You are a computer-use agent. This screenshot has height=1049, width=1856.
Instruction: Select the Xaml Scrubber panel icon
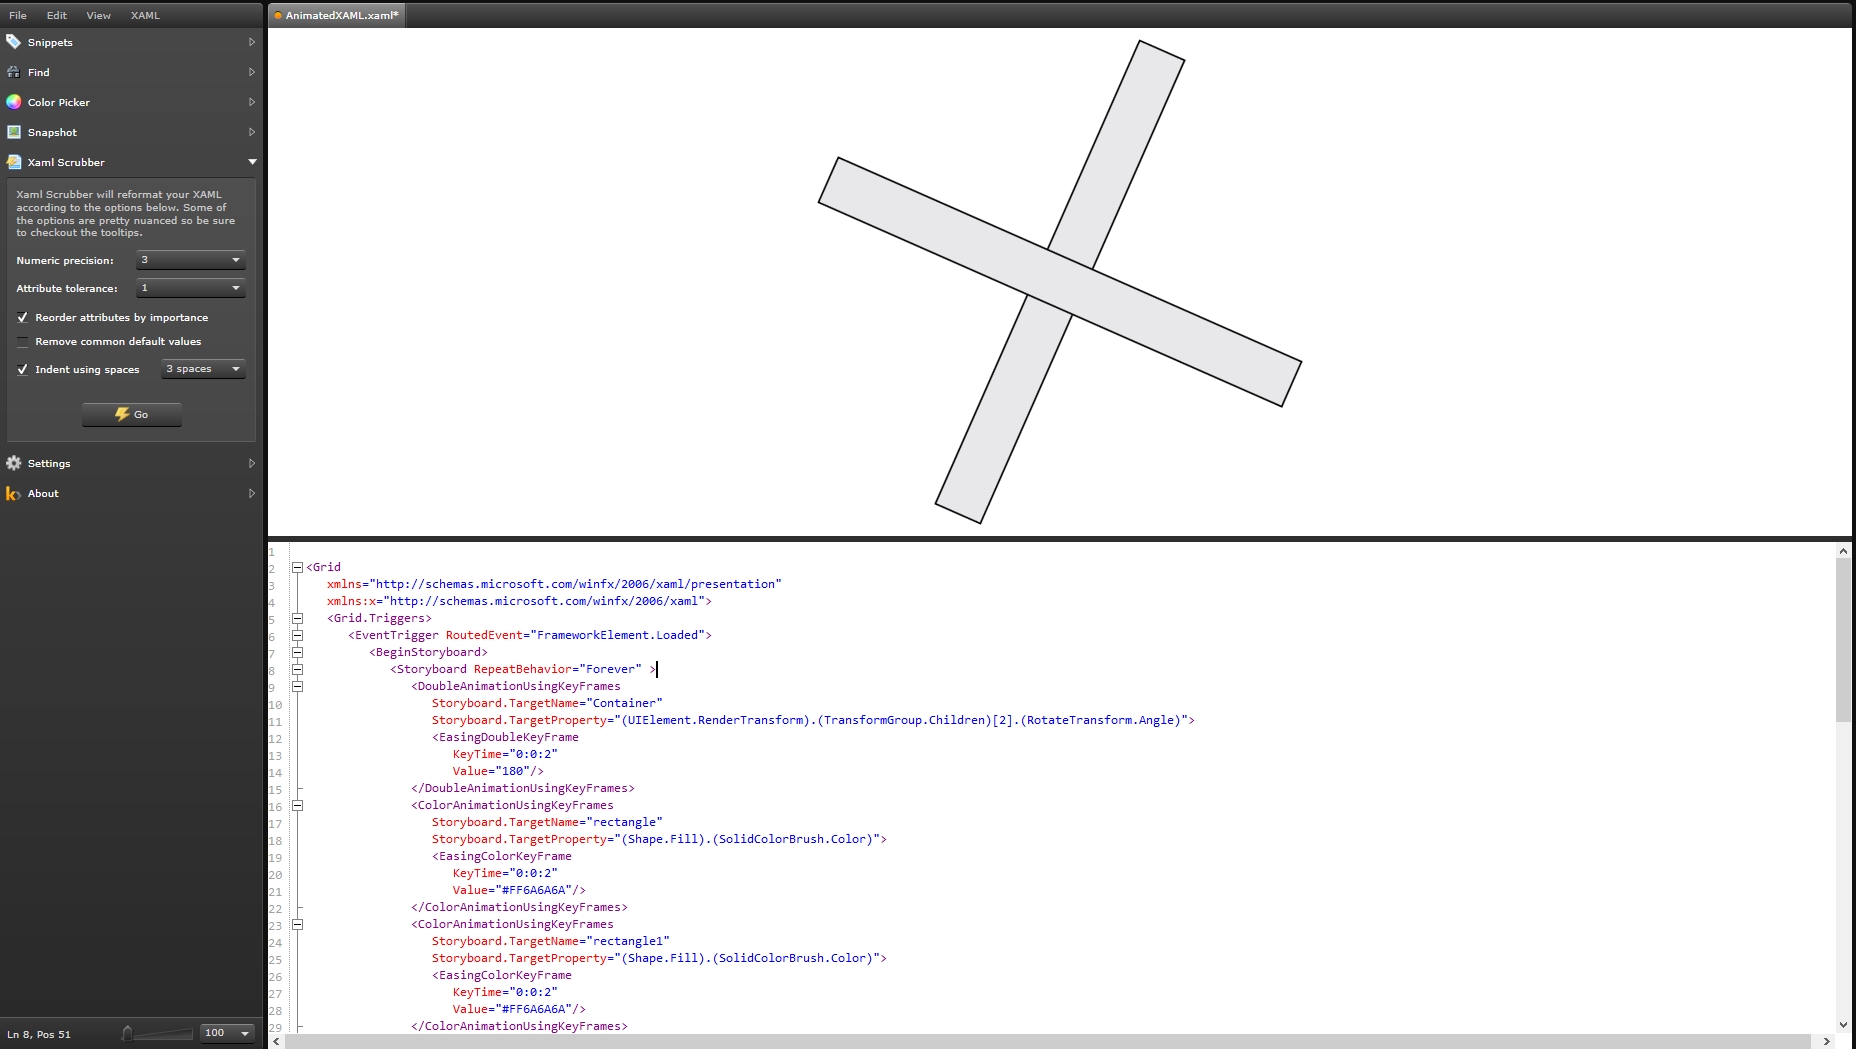coord(14,162)
